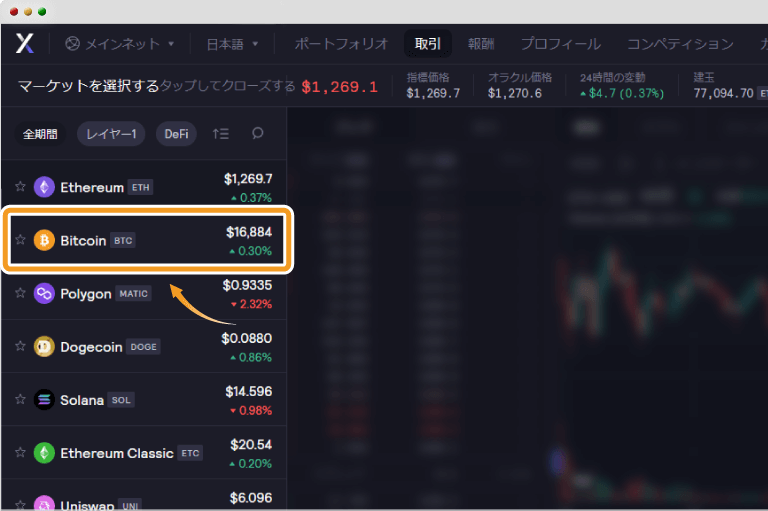The height and width of the screenshot is (511, 768).
Task: Click the red $1,269.1 current price
Action: pos(339,87)
